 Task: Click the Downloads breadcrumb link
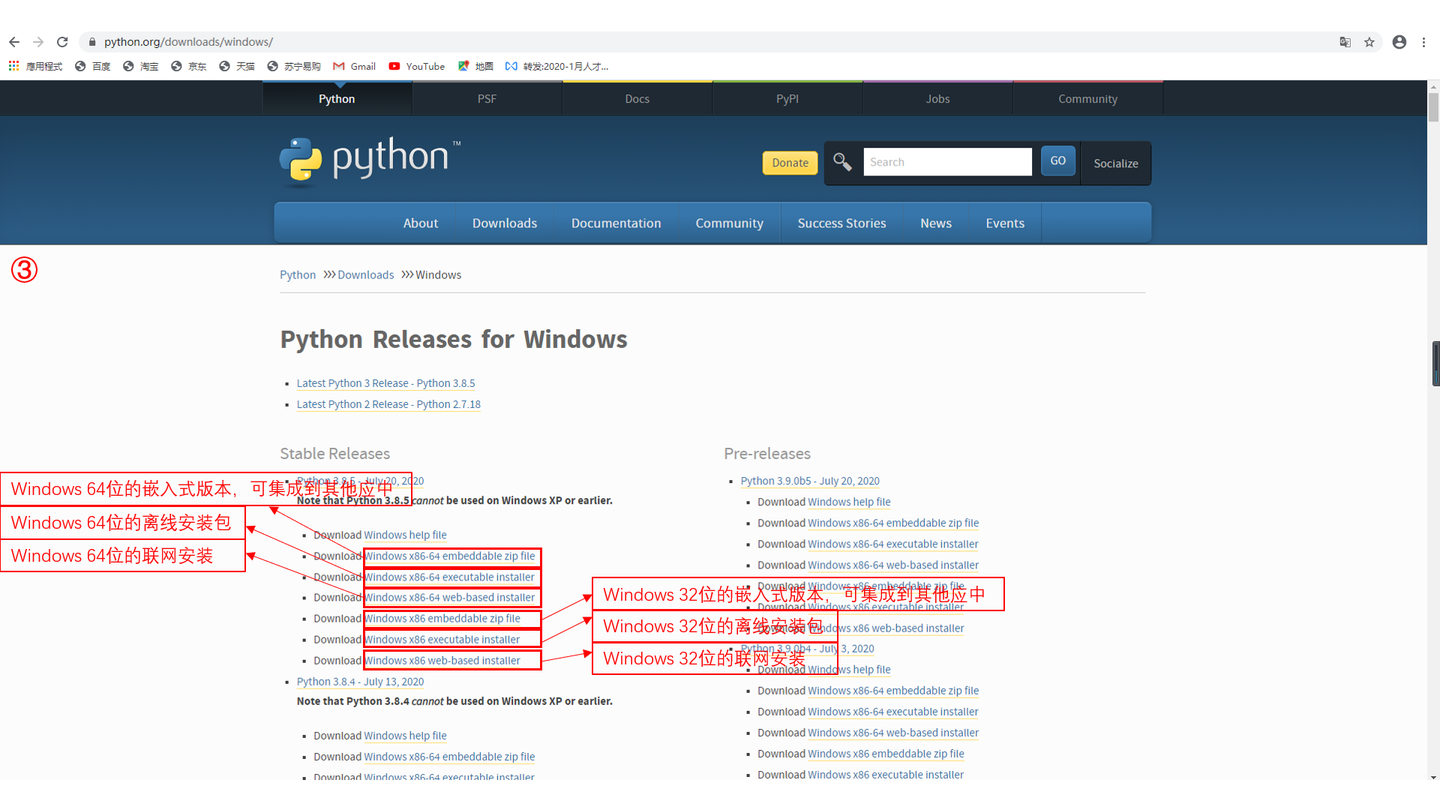pyautogui.click(x=366, y=275)
